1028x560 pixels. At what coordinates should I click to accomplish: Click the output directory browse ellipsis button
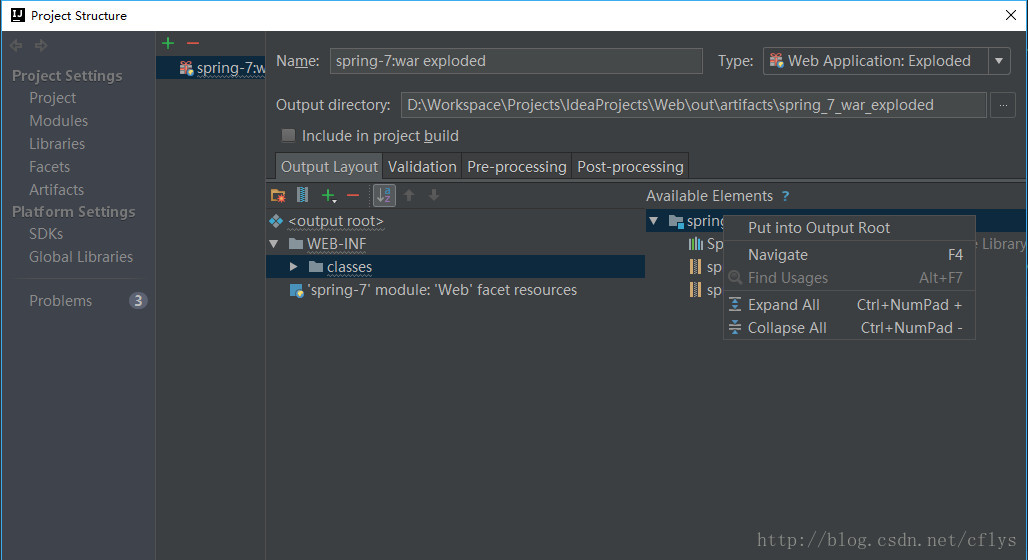1002,105
